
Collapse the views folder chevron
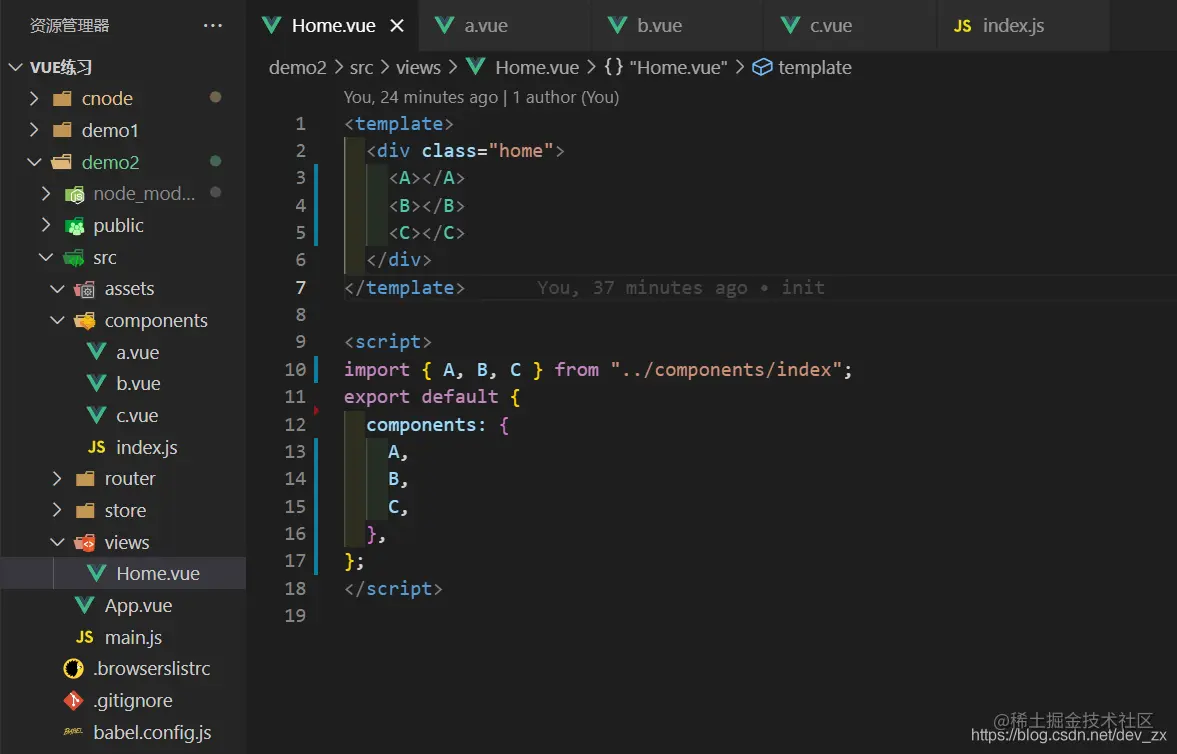click(x=57, y=542)
